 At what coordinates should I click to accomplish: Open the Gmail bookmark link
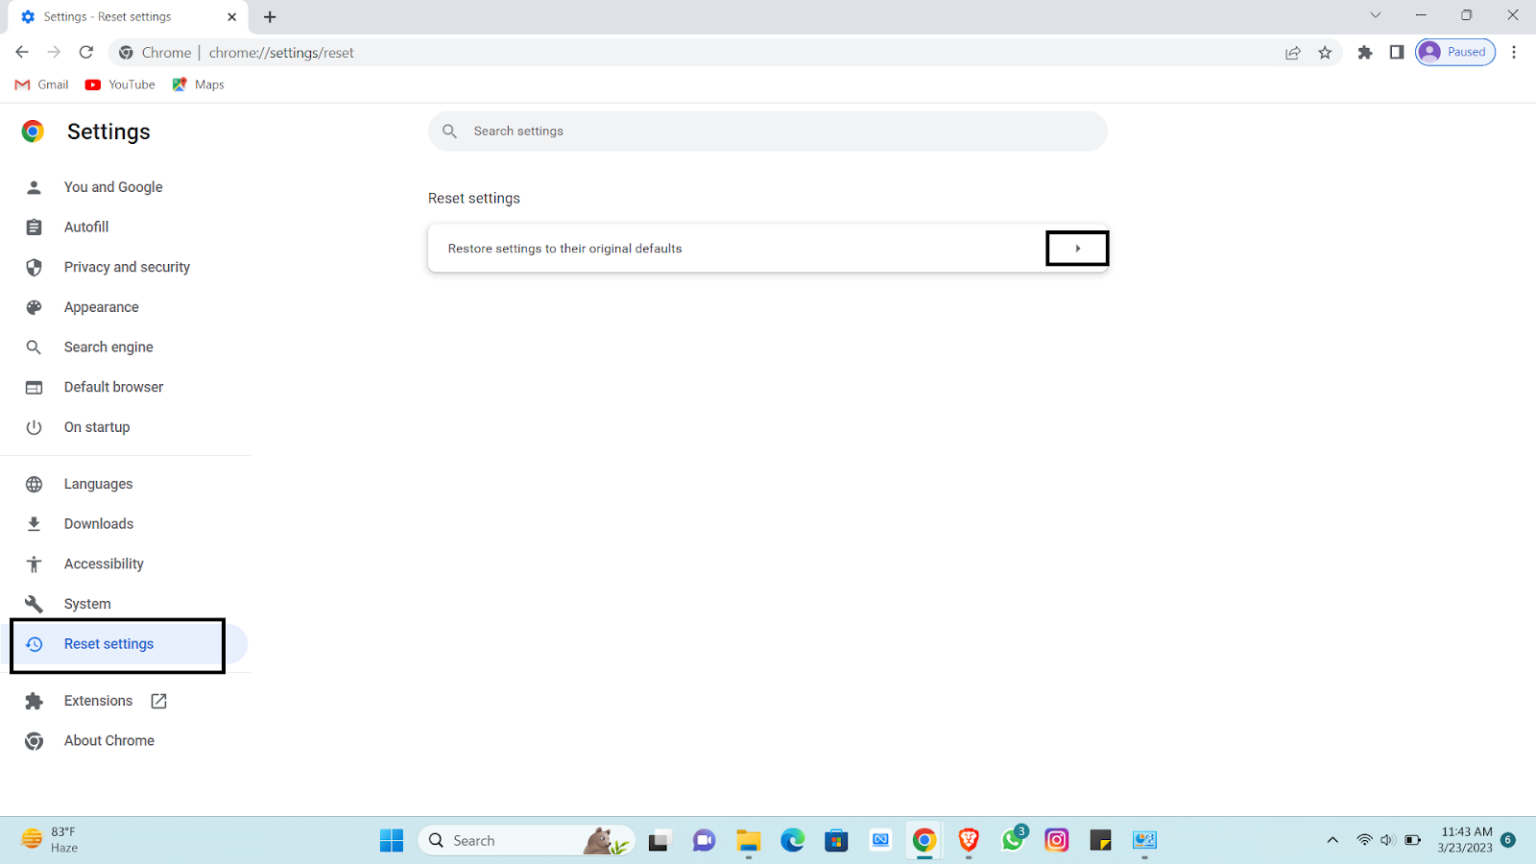[41, 84]
